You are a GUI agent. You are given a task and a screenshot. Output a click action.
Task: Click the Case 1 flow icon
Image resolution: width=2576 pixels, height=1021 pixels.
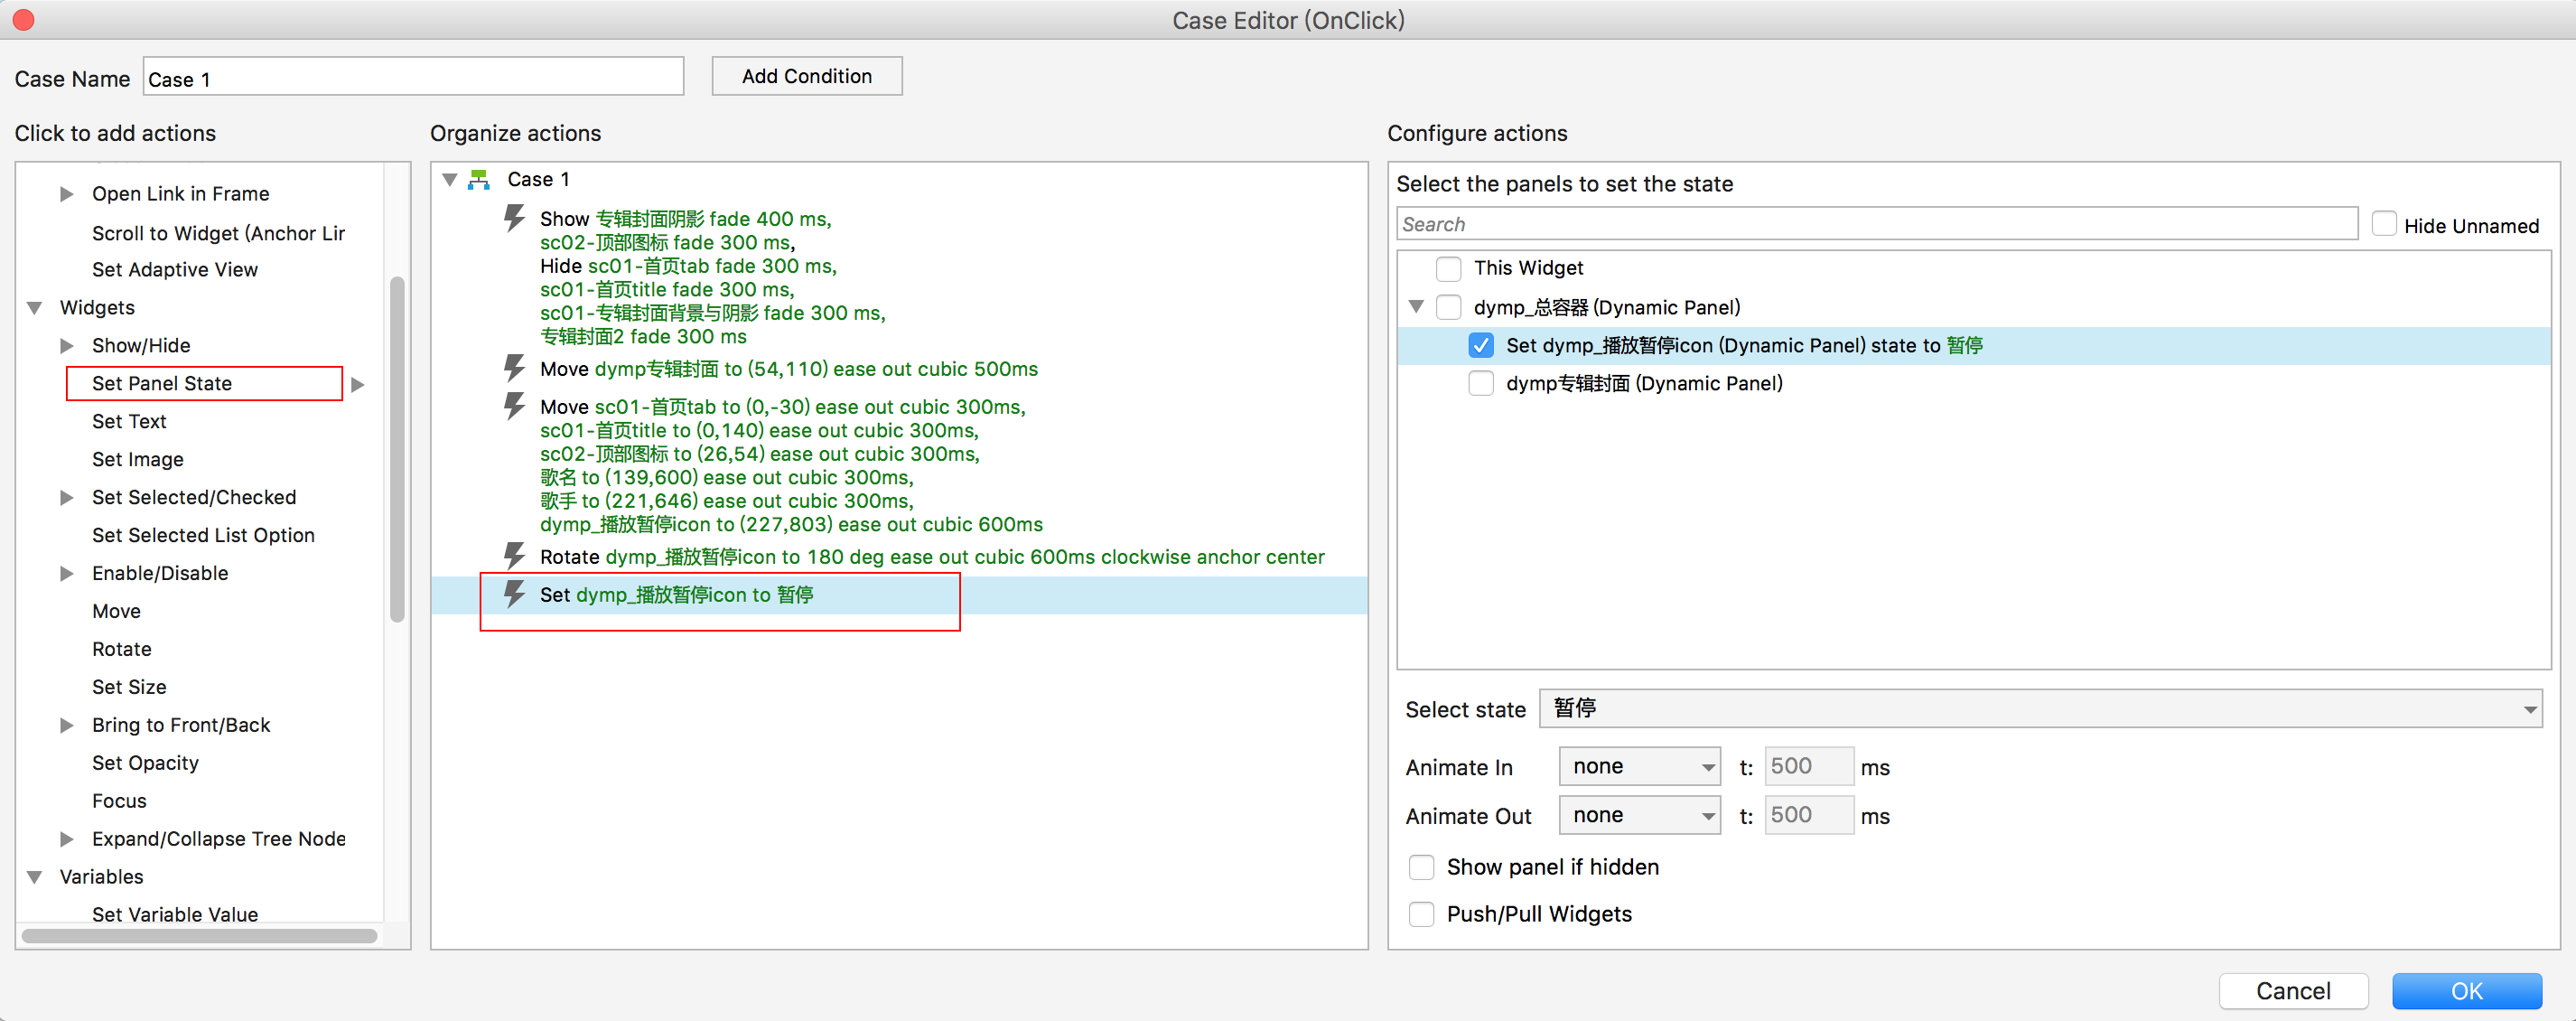(x=479, y=179)
